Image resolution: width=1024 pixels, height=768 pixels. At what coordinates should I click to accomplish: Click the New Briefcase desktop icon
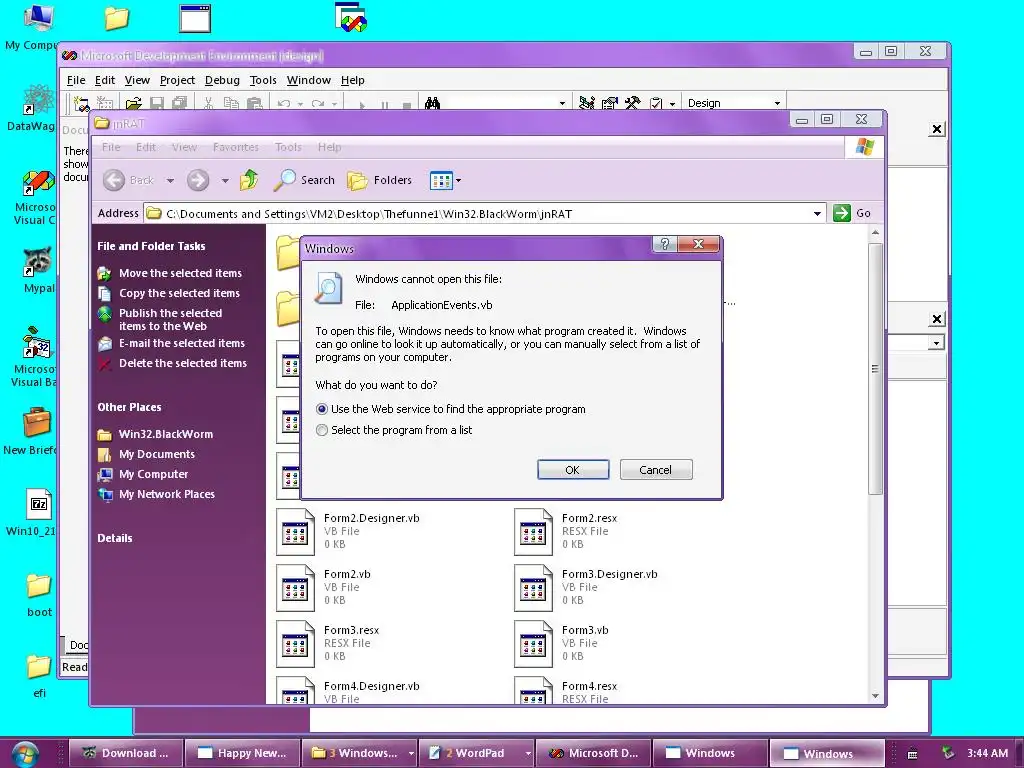click(37, 423)
